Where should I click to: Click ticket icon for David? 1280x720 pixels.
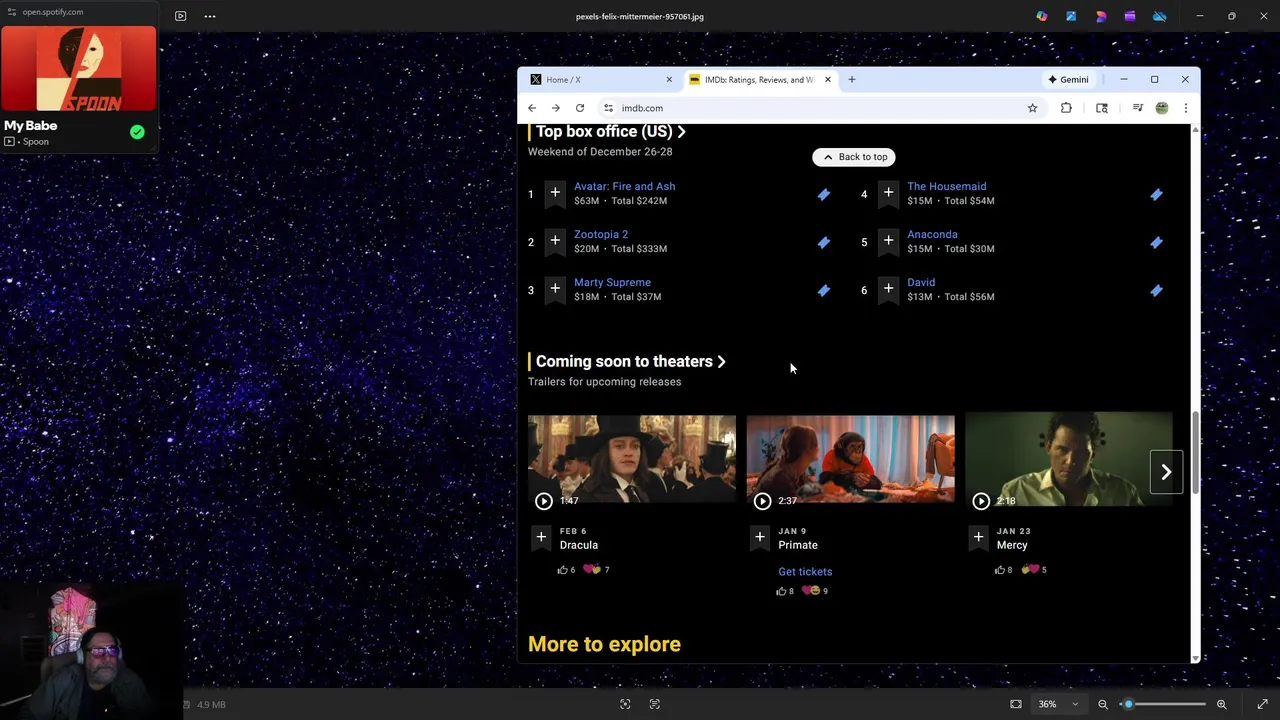(1156, 291)
